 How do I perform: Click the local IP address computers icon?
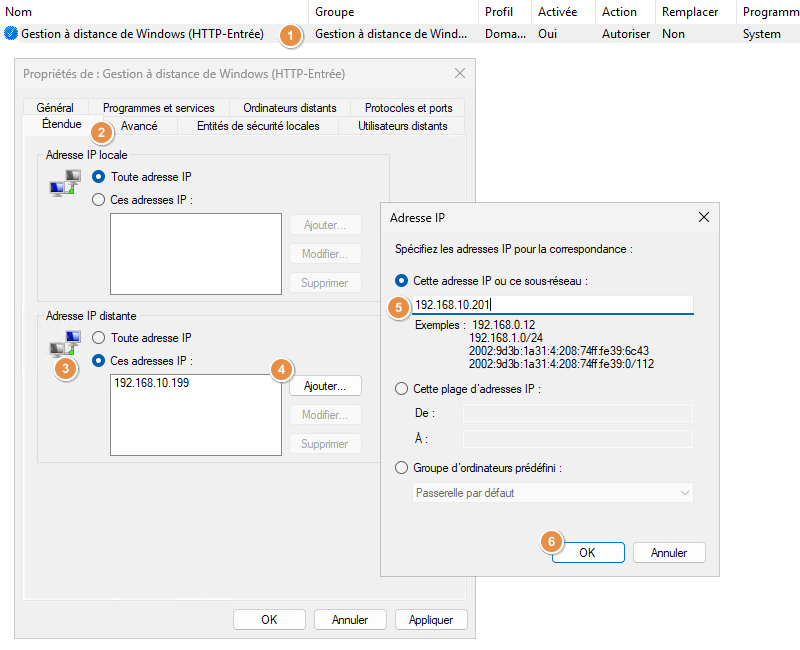tap(65, 183)
